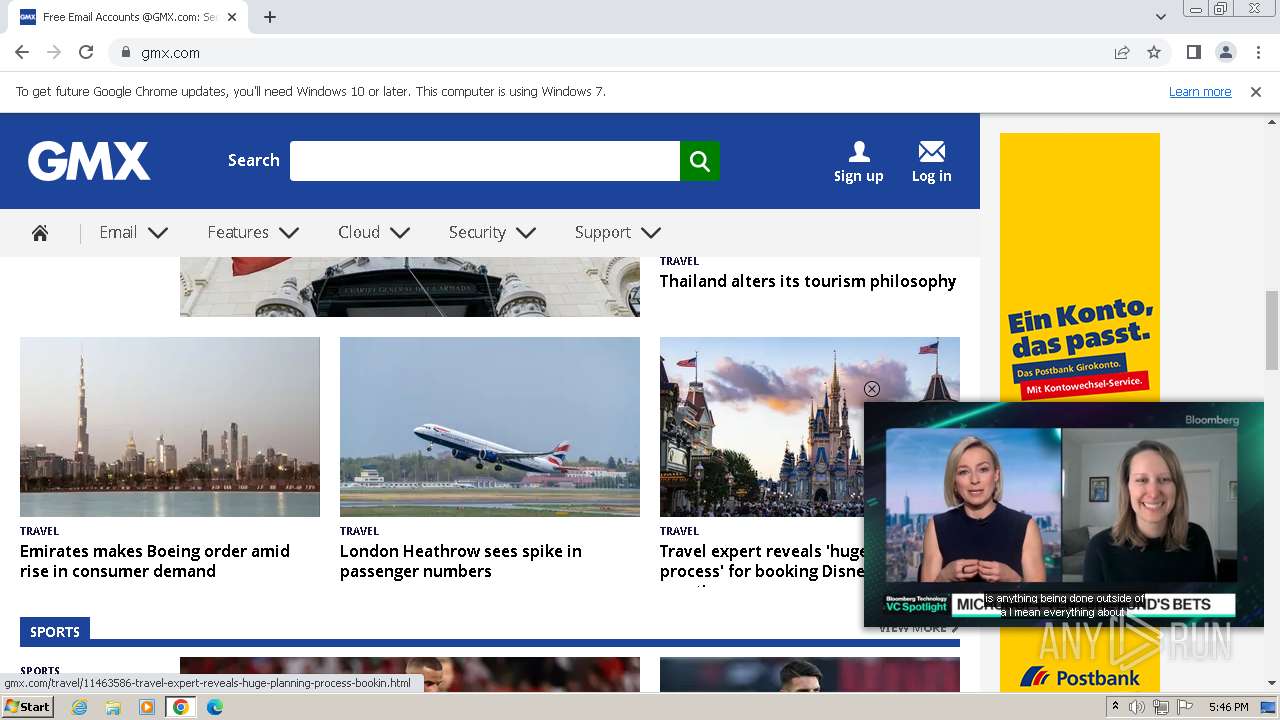Open Emirates makes Boeing order headline
The width and height of the screenshot is (1280, 720).
pos(155,561)
